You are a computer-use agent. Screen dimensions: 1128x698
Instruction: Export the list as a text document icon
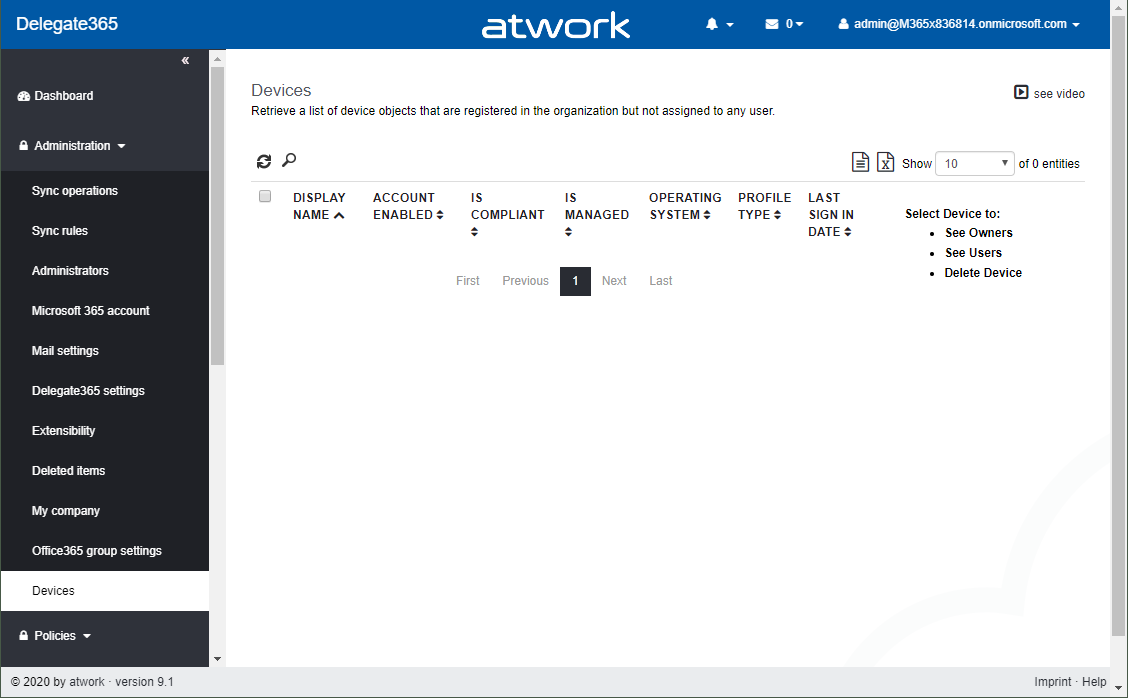[860, 162]
